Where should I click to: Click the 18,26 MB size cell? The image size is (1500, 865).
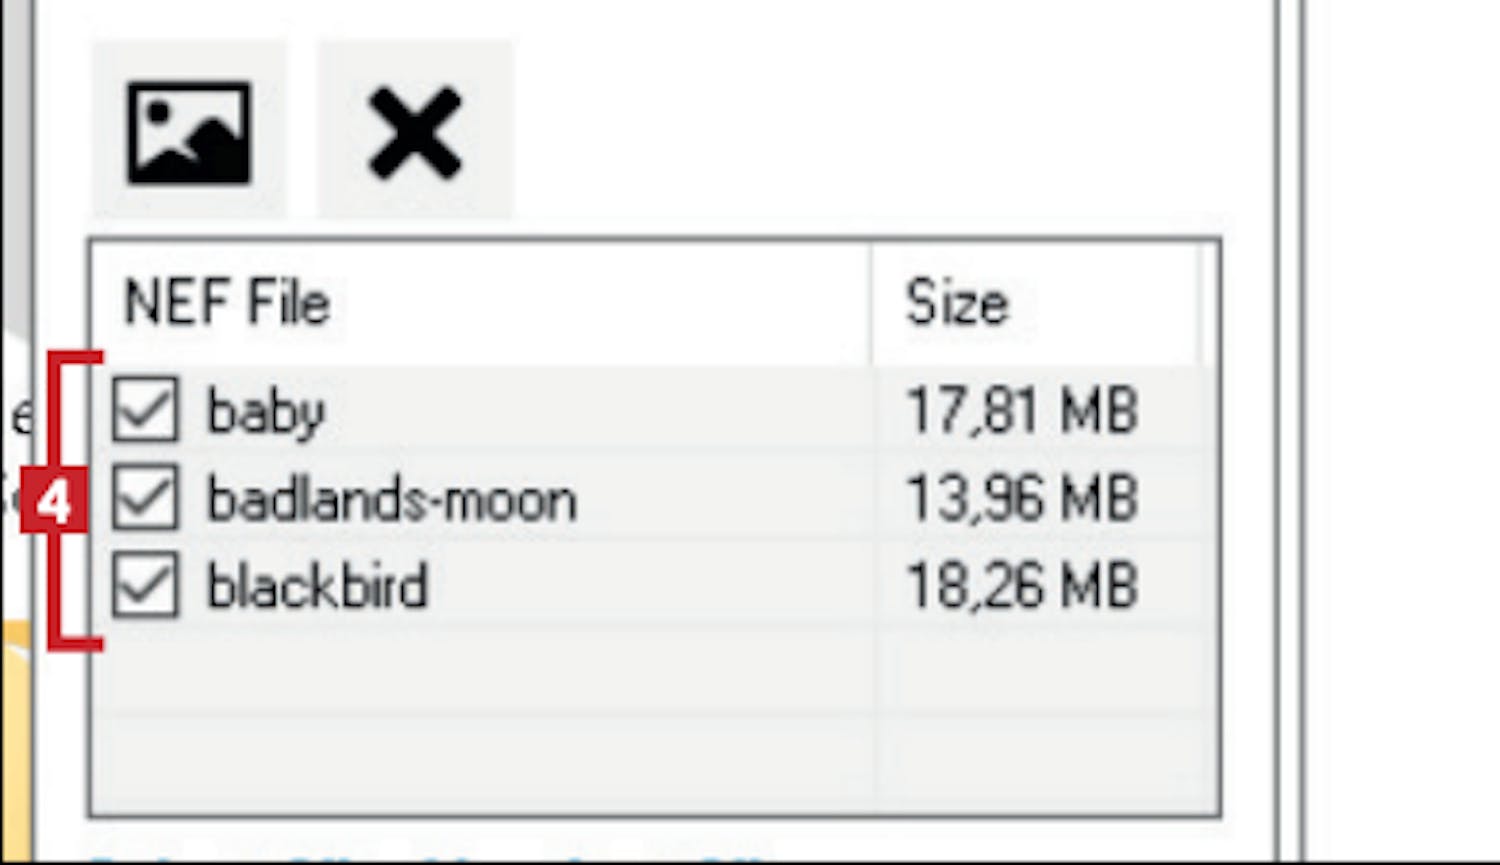point(1021,587)
